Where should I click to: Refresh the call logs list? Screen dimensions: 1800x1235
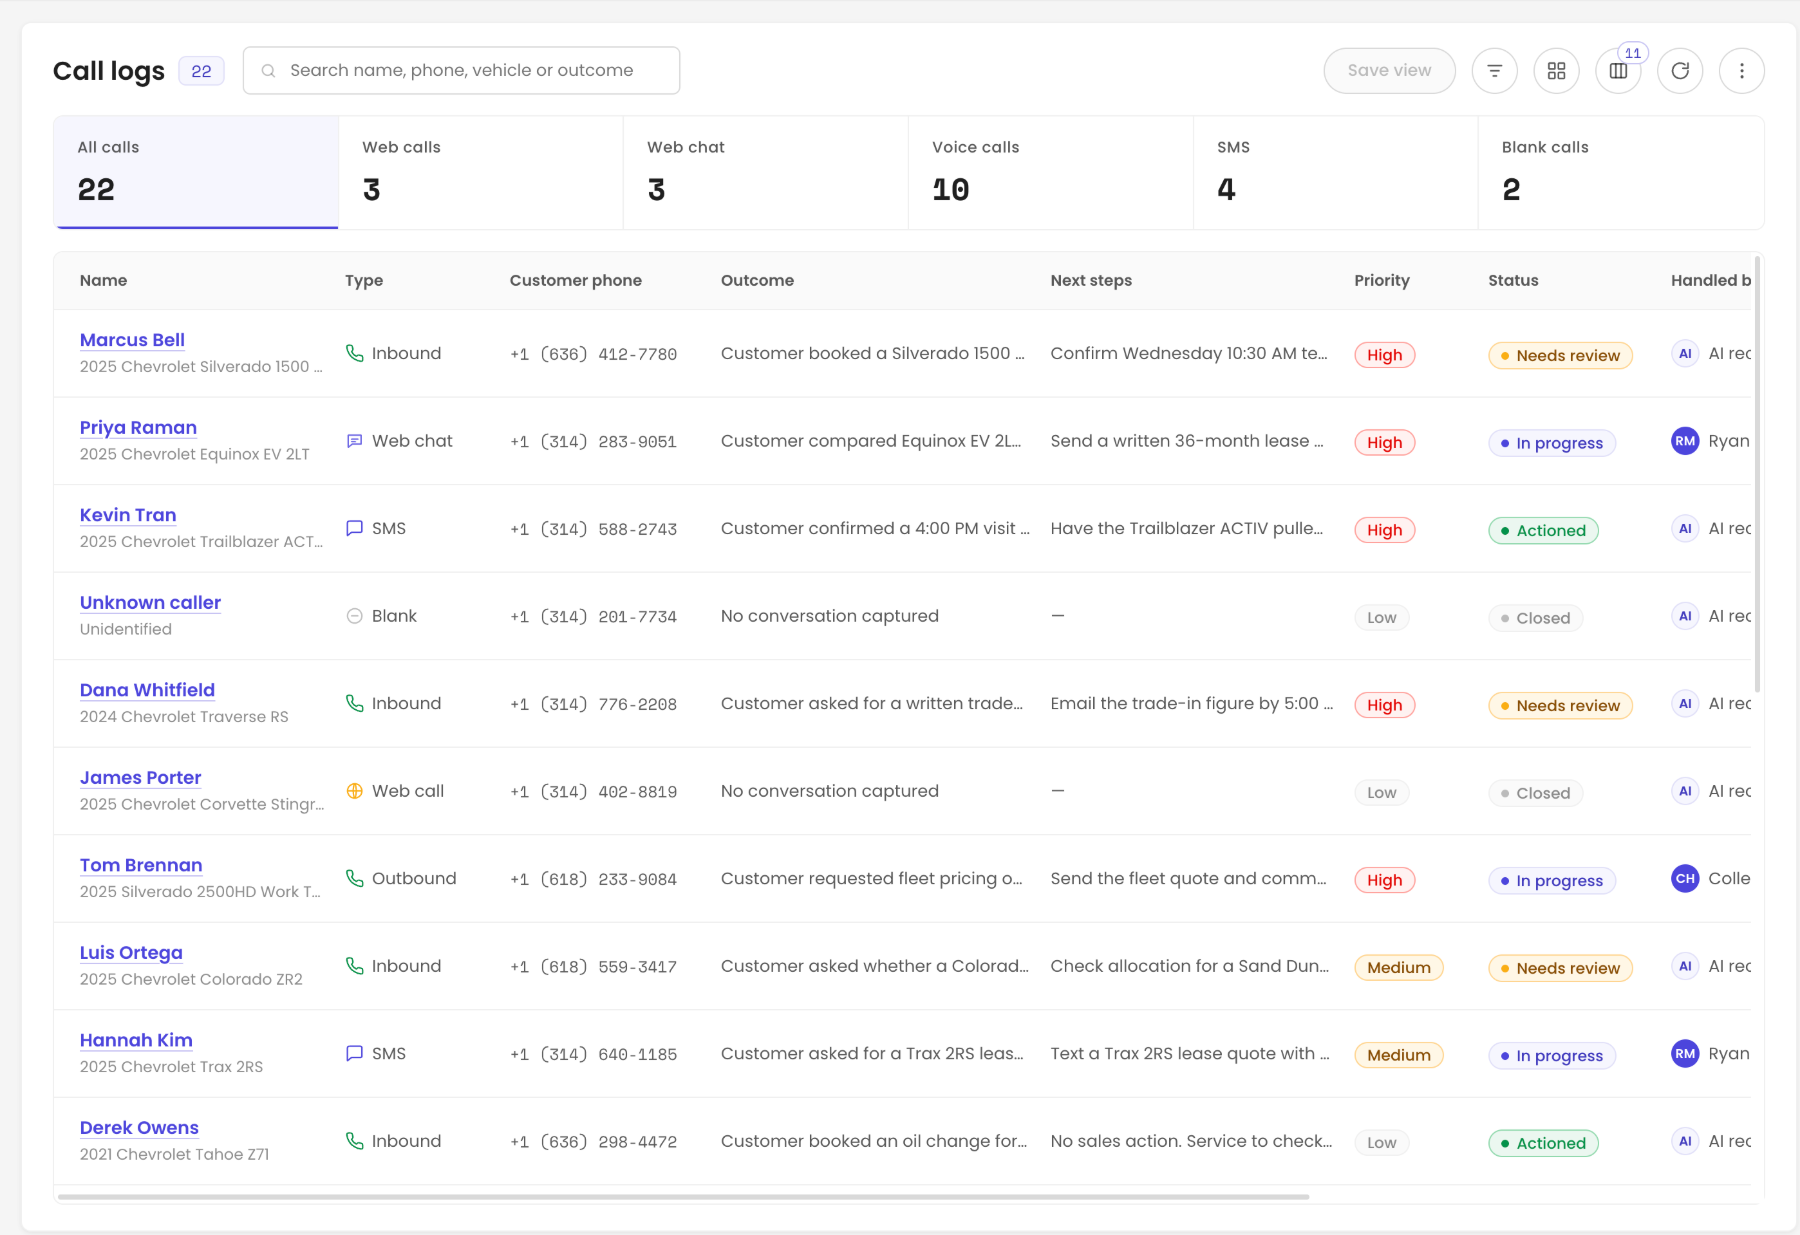click(1680, 71)
